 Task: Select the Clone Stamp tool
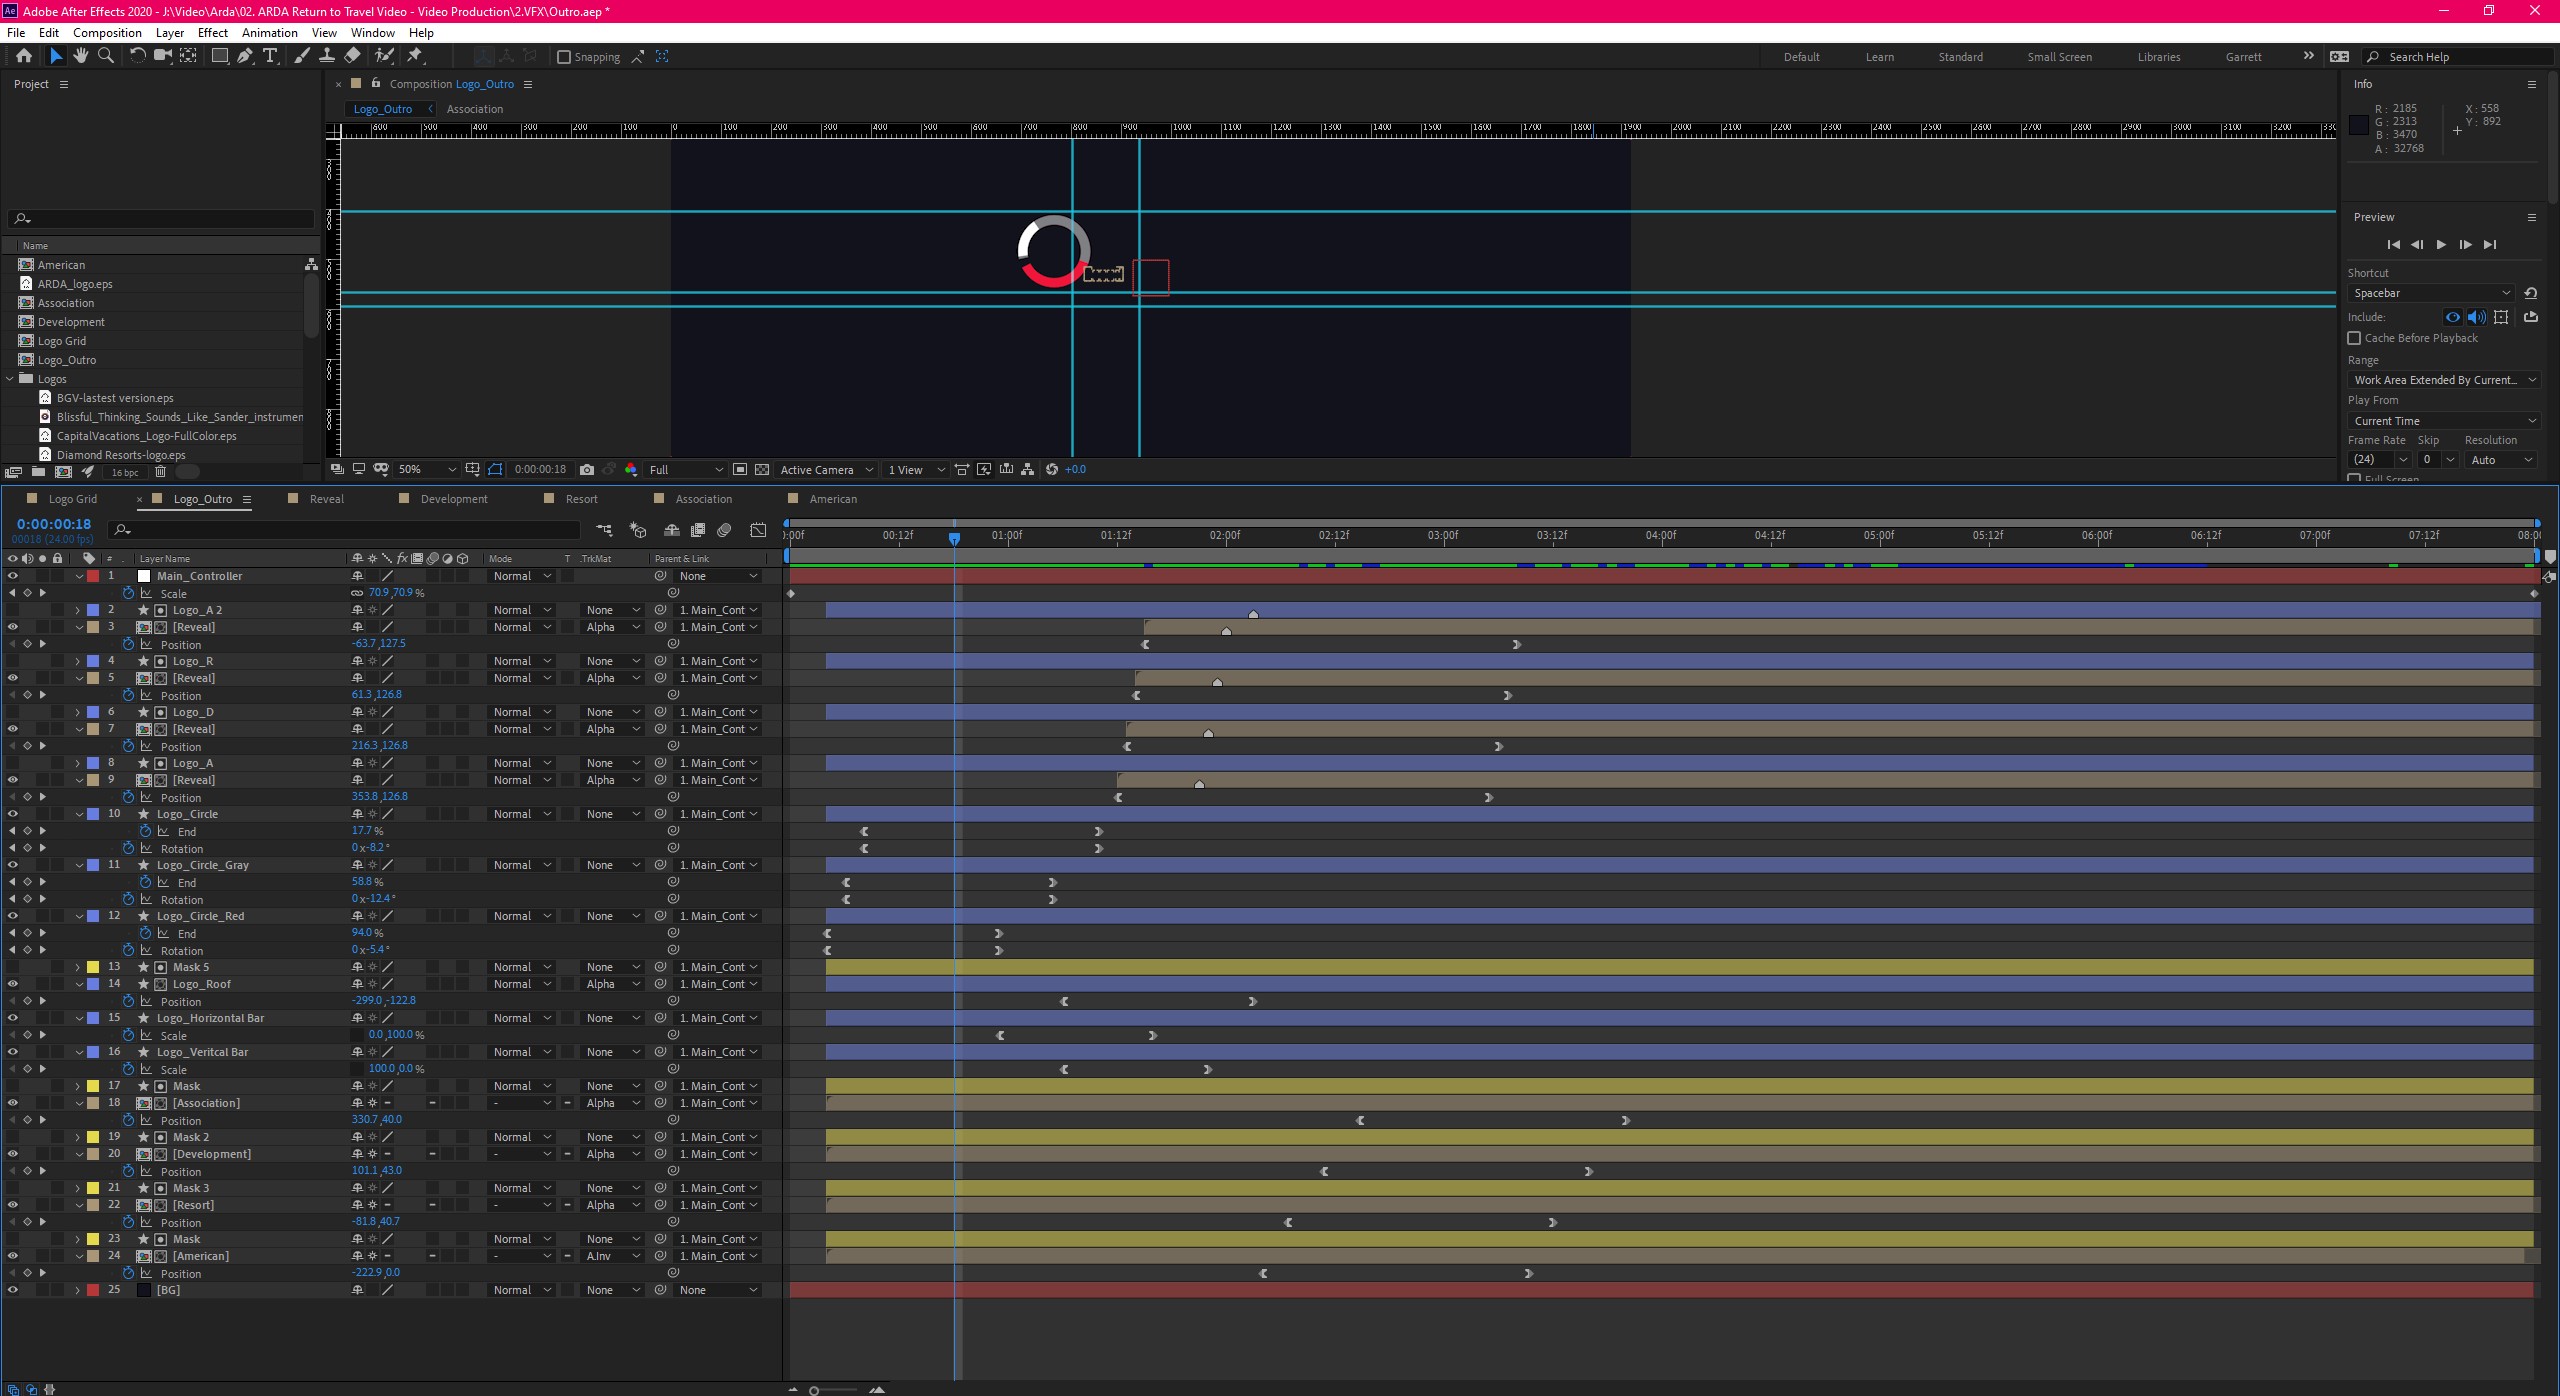[326, 56]
